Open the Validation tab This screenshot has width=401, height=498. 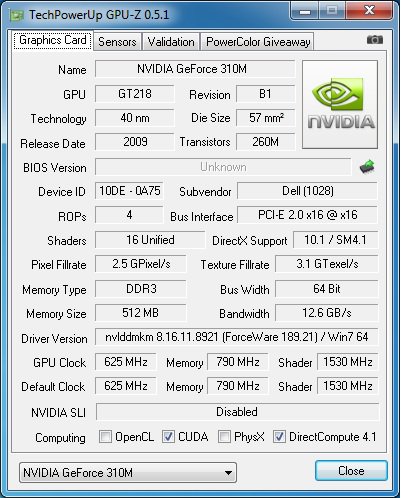[171, 42]
